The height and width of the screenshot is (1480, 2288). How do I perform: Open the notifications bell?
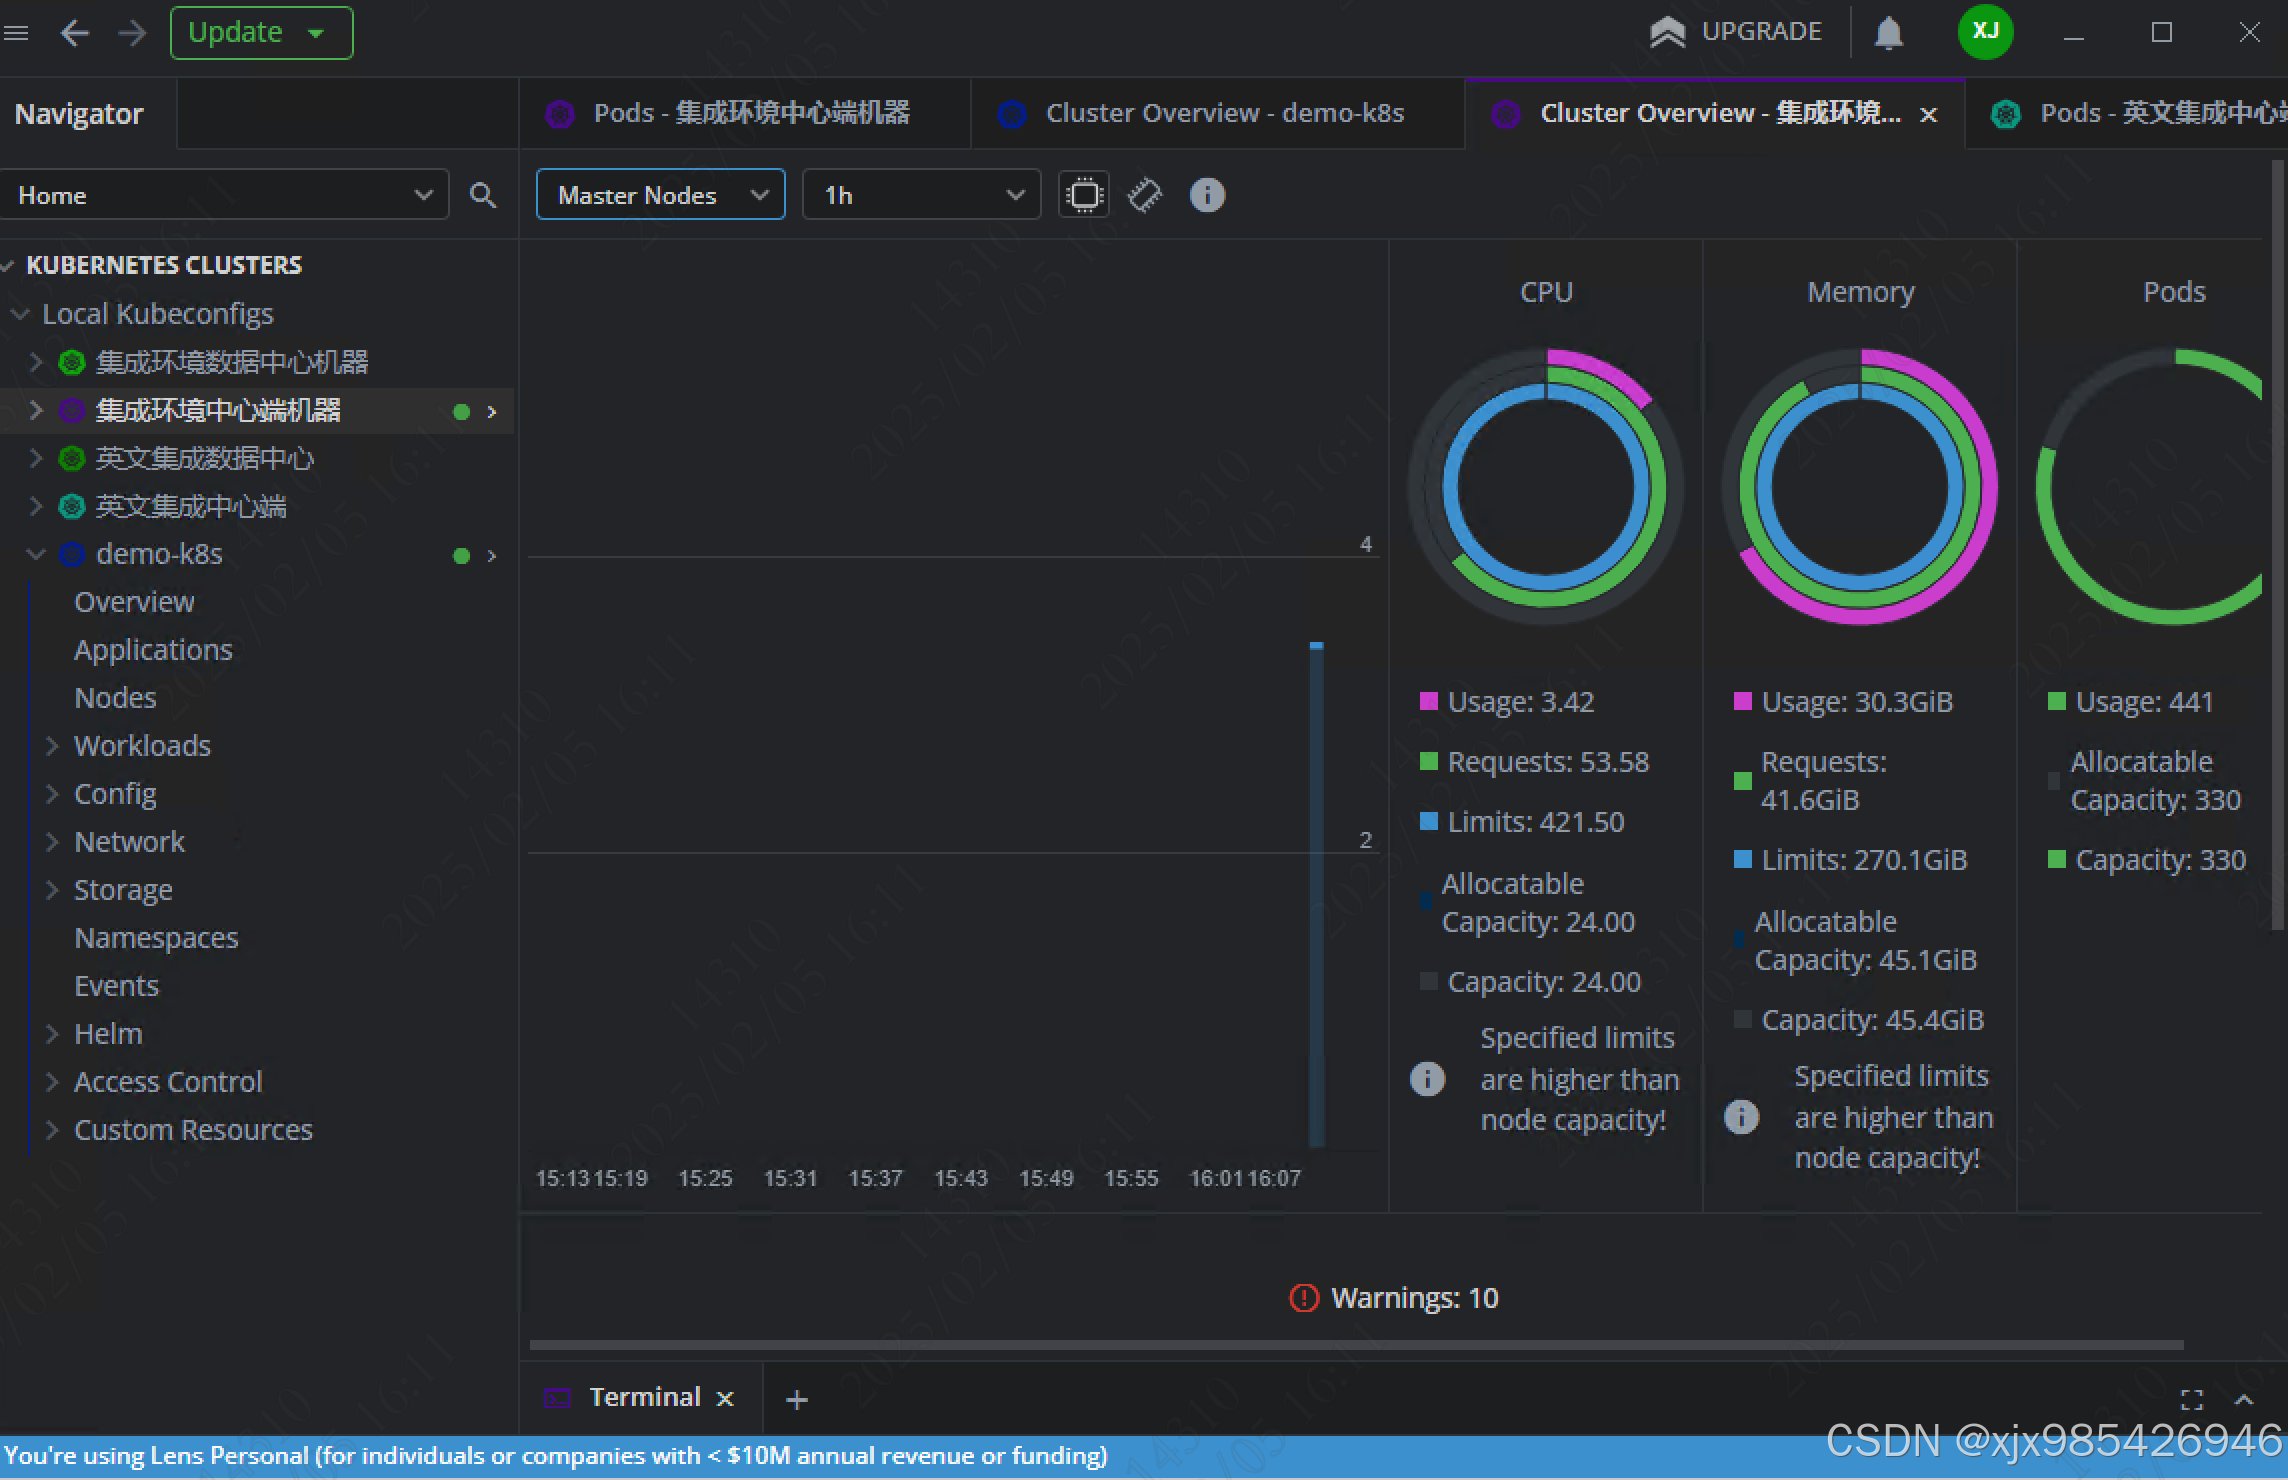tap(1888, 33)
